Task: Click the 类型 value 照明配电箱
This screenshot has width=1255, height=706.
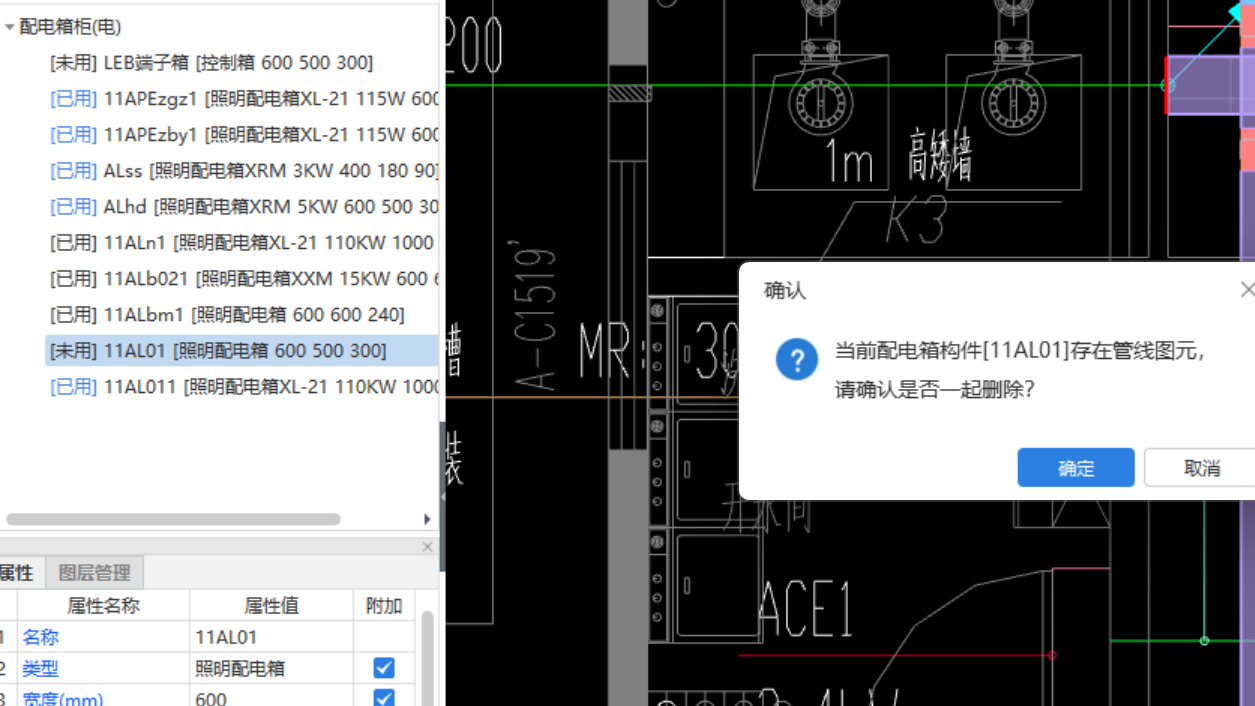Action: 271,668
